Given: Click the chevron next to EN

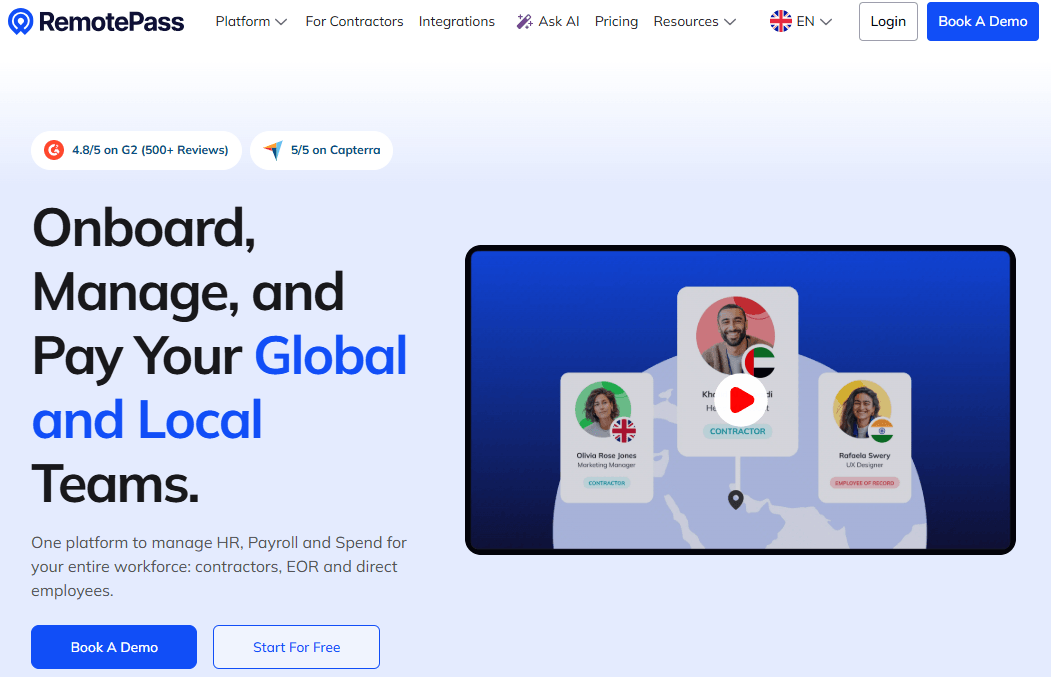Looking at the screenshot, I should point(826,22).
